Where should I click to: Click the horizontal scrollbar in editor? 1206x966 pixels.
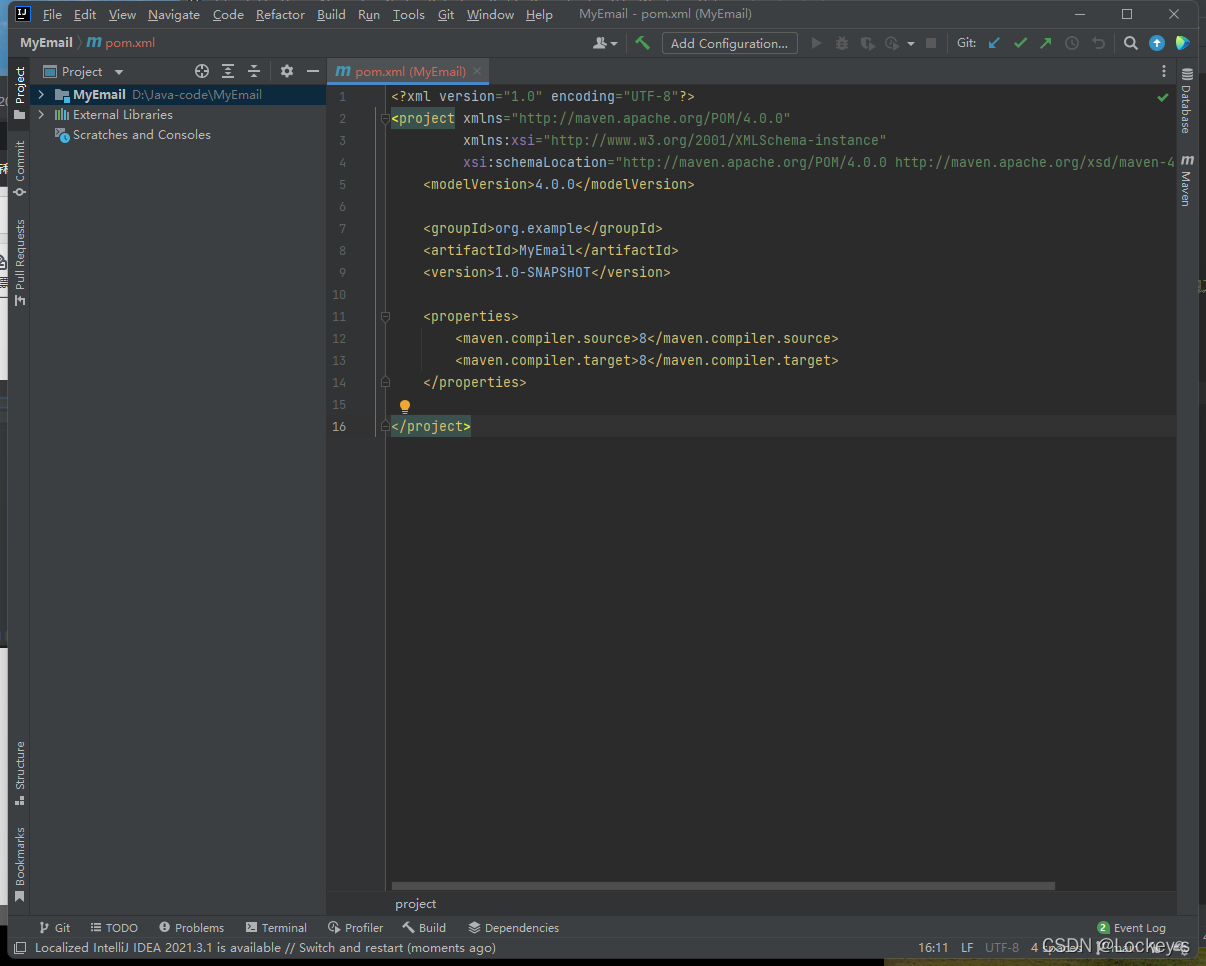coord(723,886)
